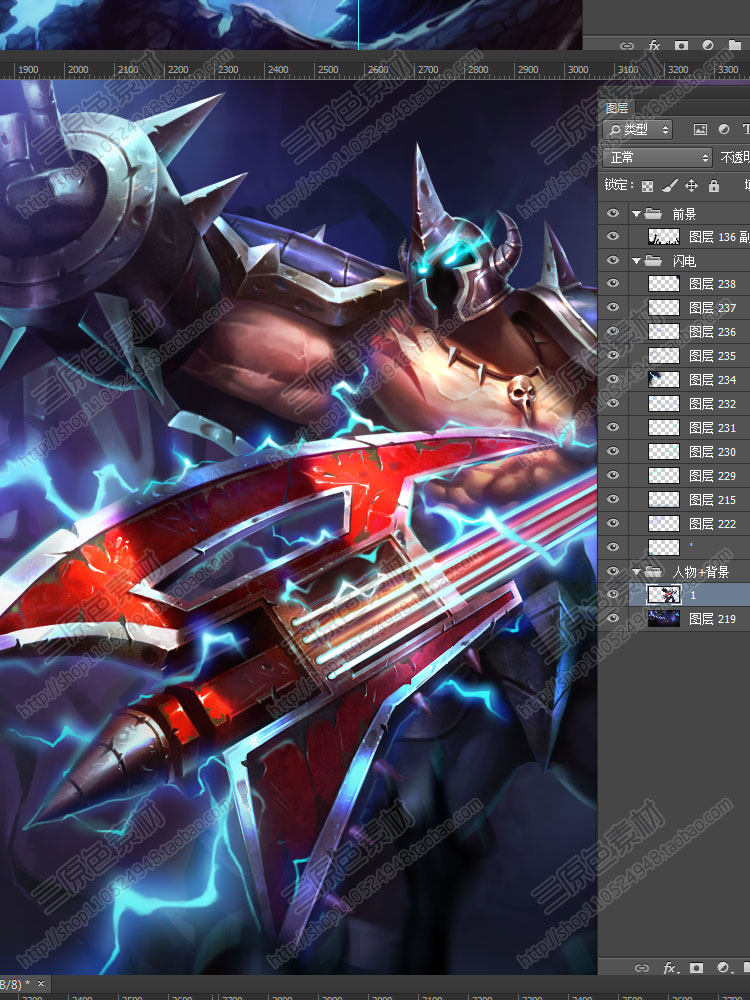Click link icon in strip above the ruler
The height and width of the screenshot is (1000, 750).
coord(627,45)
